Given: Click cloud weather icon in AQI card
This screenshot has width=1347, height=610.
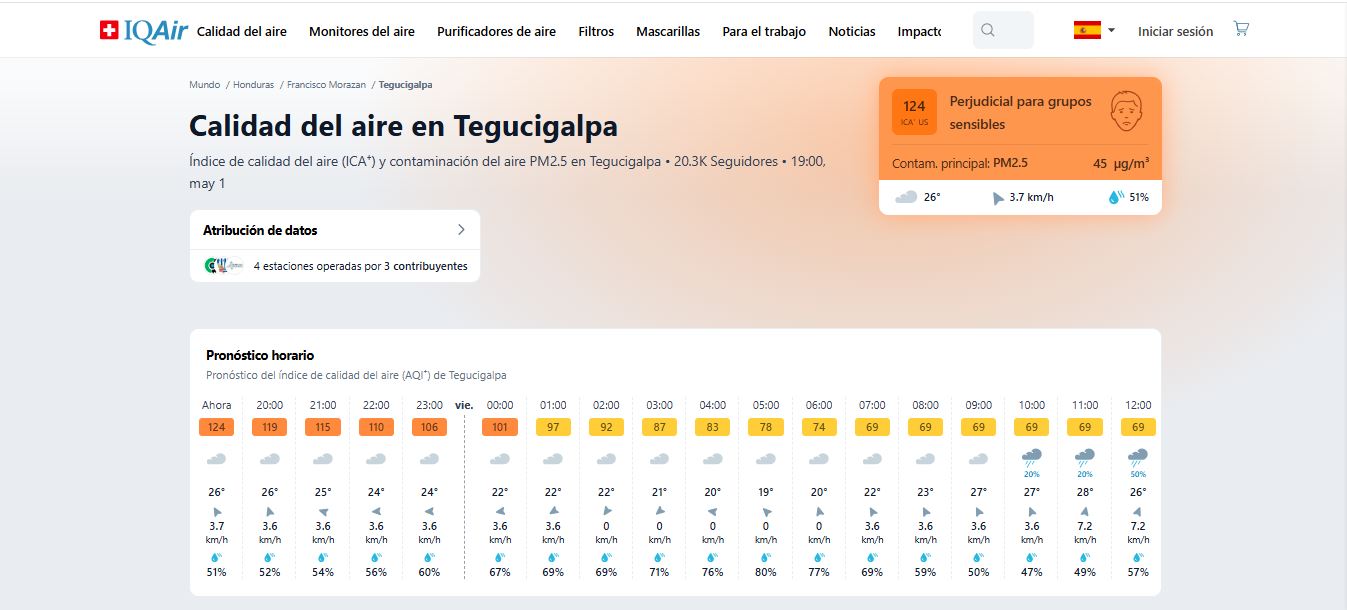Looking at the screenshot, I should coord(906,197).
